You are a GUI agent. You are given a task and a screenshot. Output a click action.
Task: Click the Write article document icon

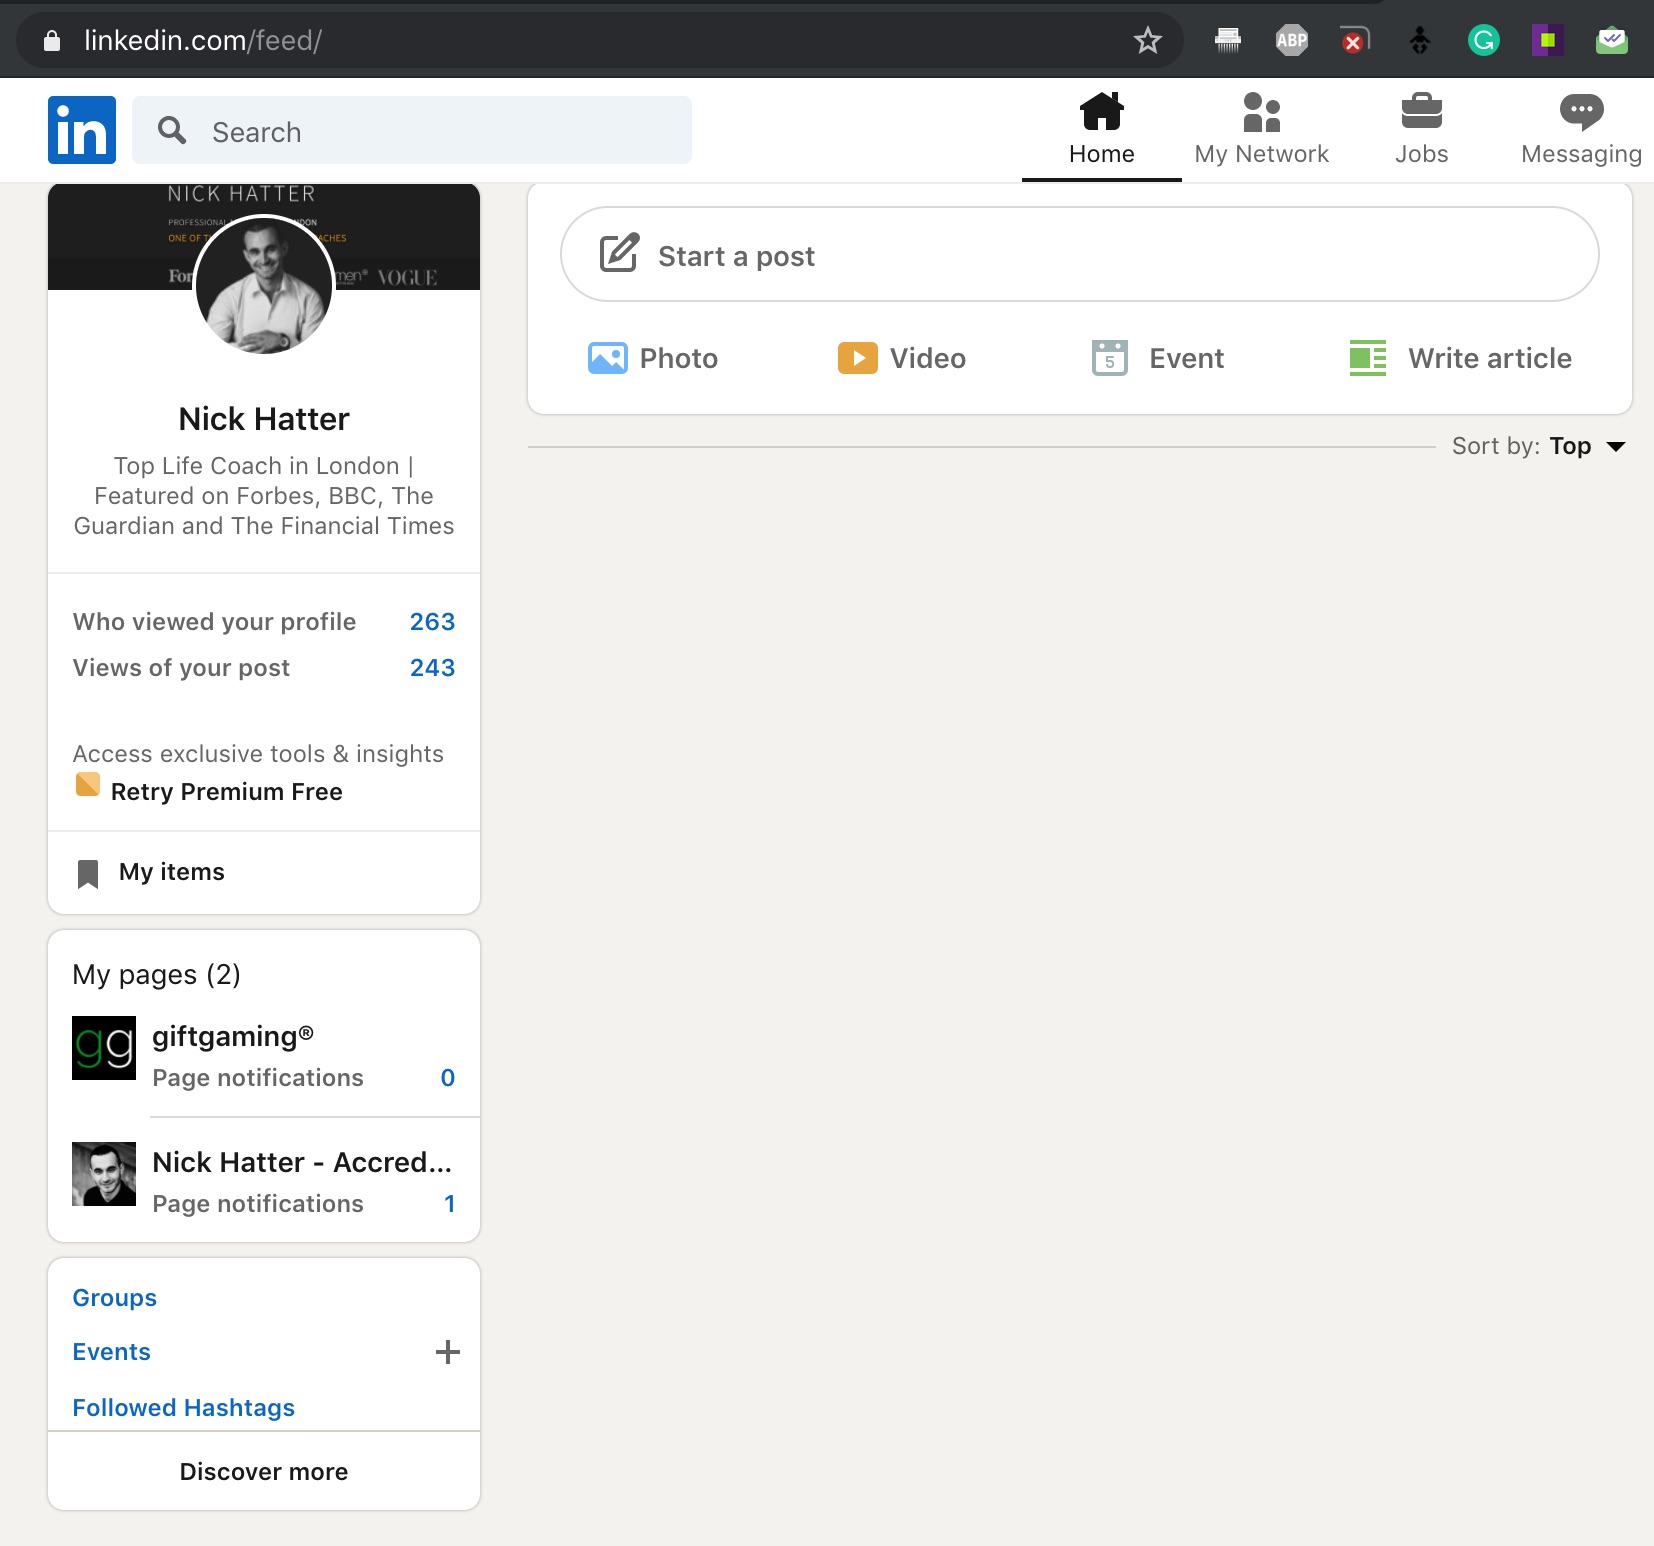click(x=1368, y=358)
